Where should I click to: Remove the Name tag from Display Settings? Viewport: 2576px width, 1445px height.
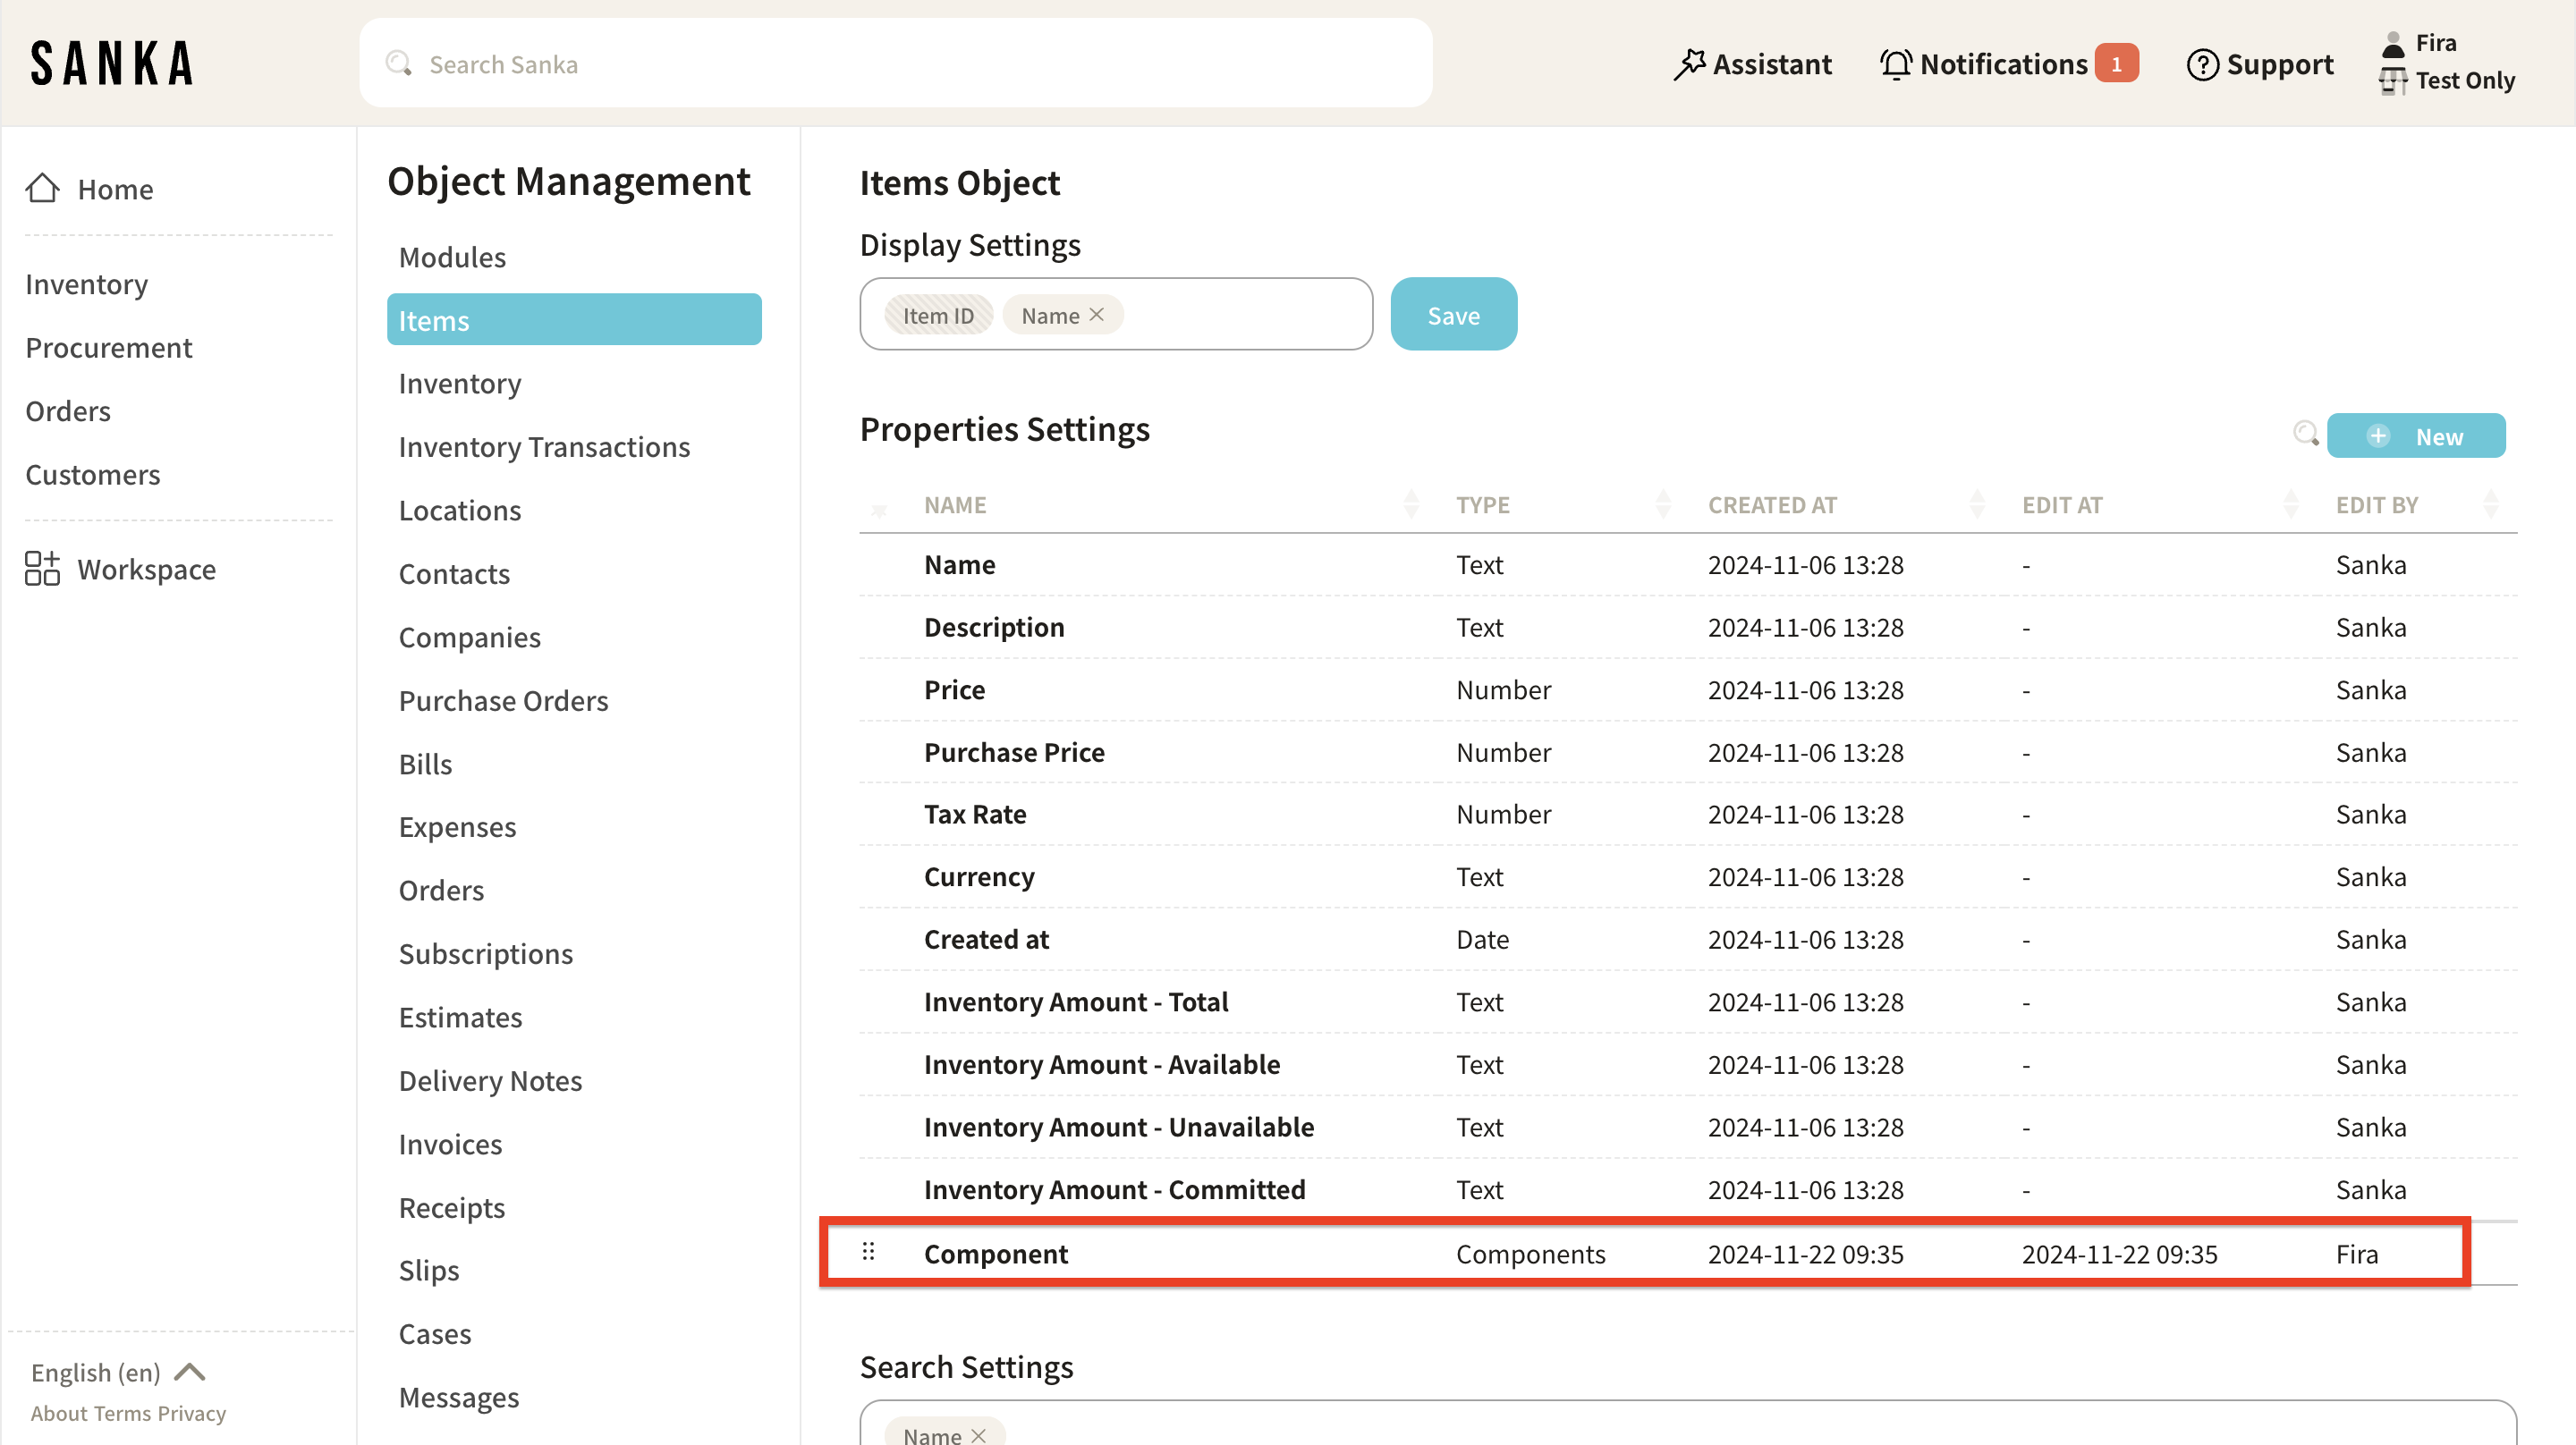1097,314
